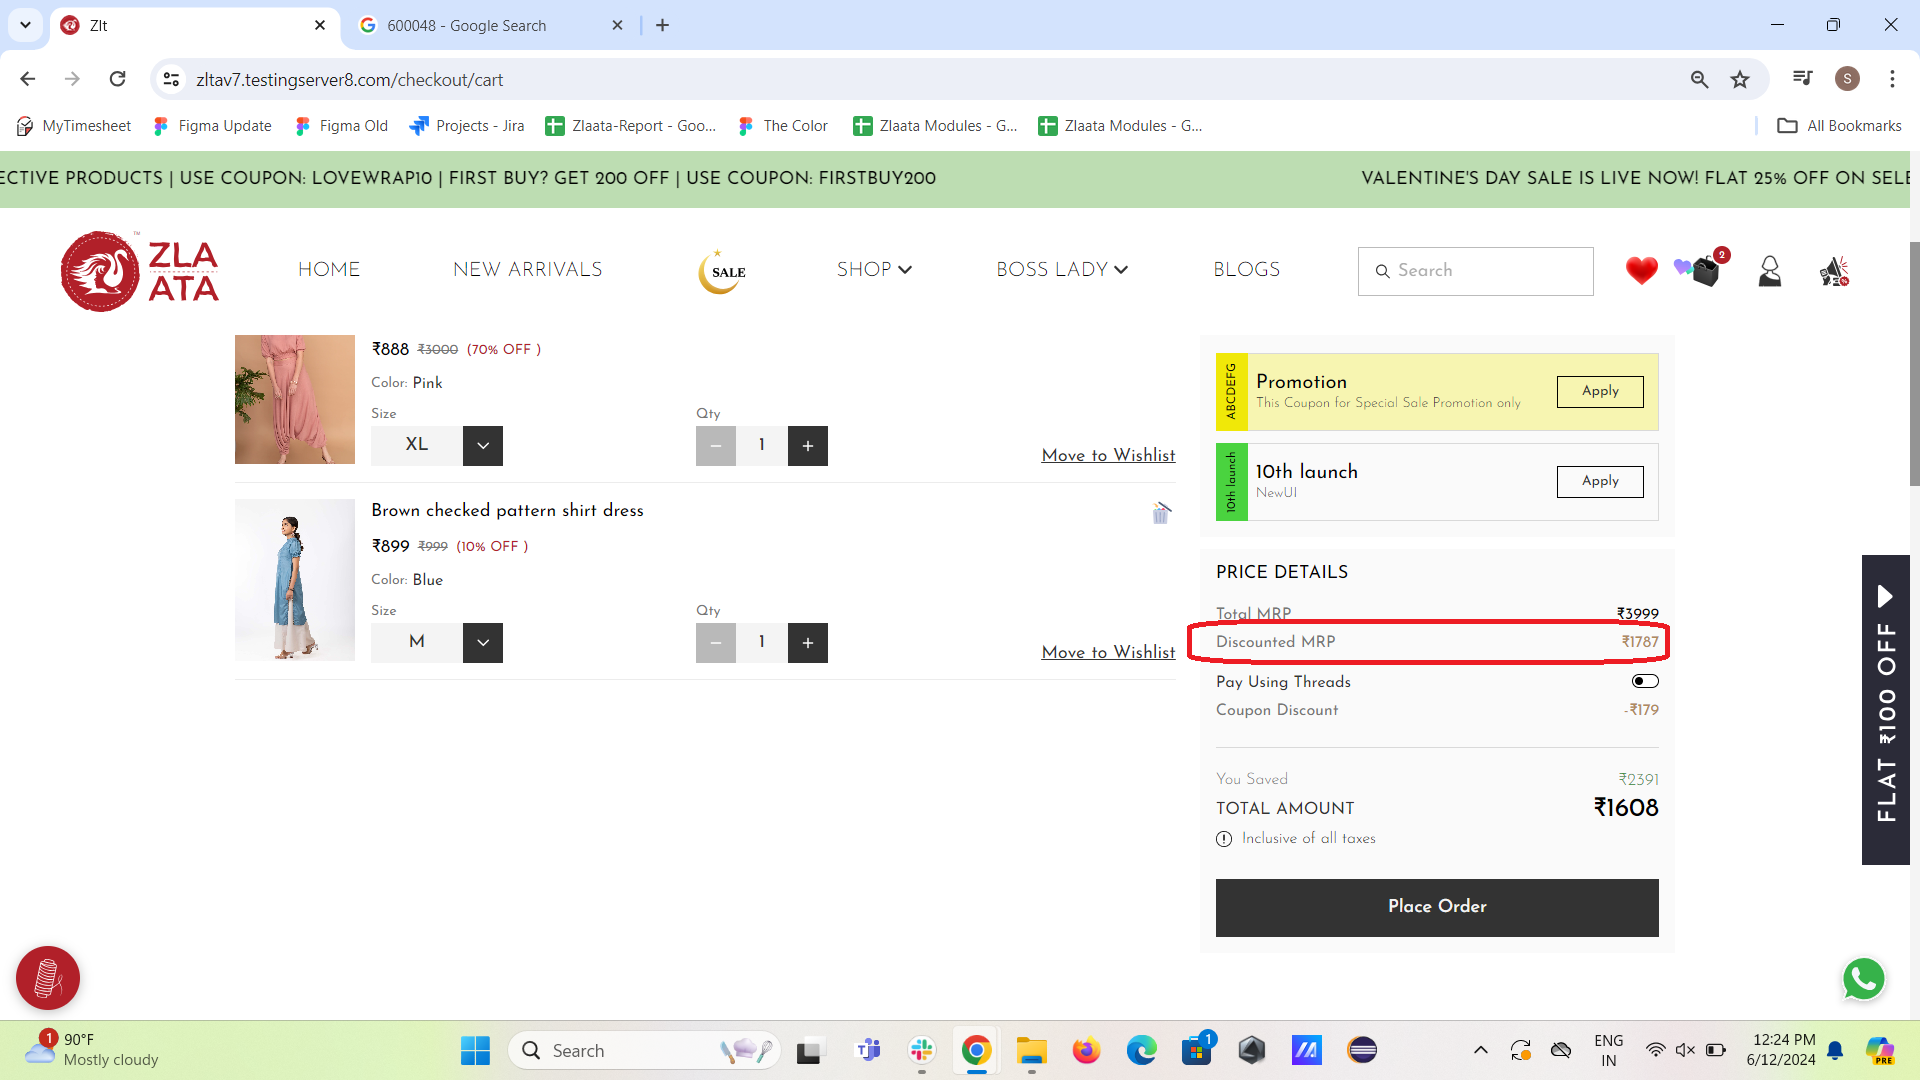Click the announcements megaphone icon in header

(1834, 271)
